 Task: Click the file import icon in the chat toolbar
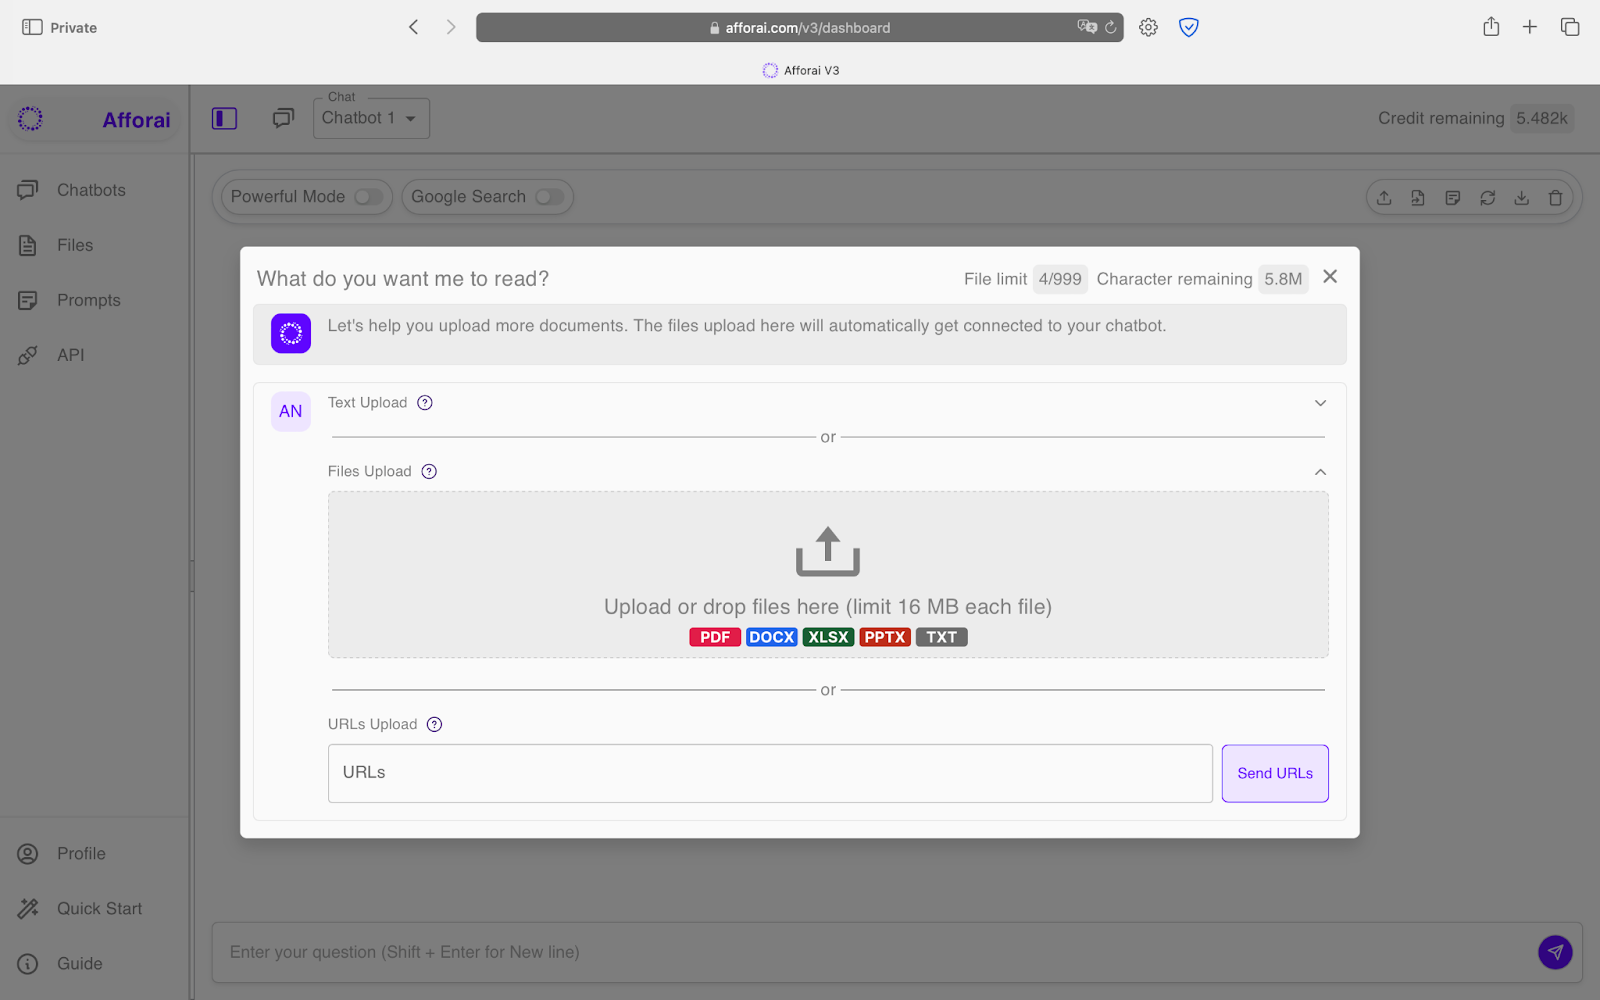[1418, 198]
